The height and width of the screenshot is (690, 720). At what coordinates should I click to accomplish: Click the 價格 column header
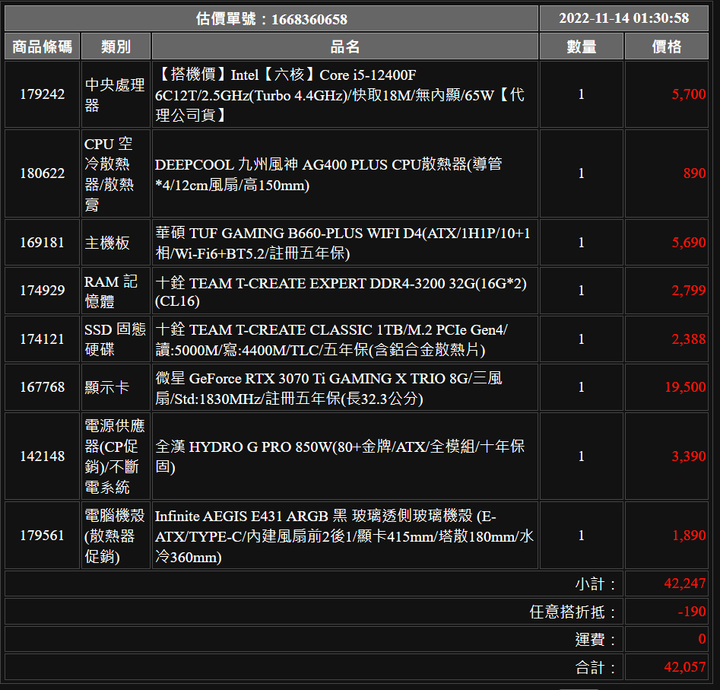tap(667, 46)
